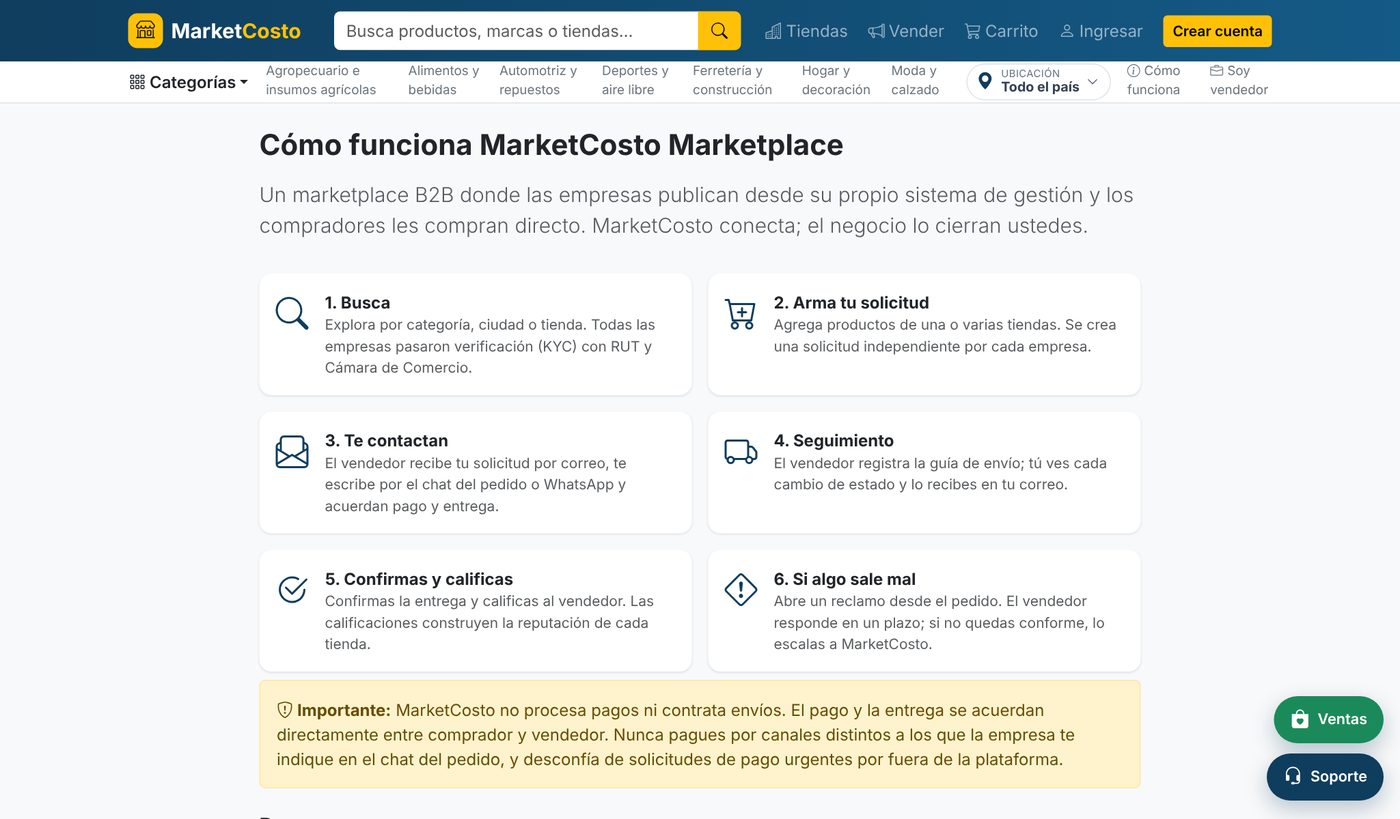Click the floating Soporte button
Screen dimensions: 1400x819
point(1325,776)
